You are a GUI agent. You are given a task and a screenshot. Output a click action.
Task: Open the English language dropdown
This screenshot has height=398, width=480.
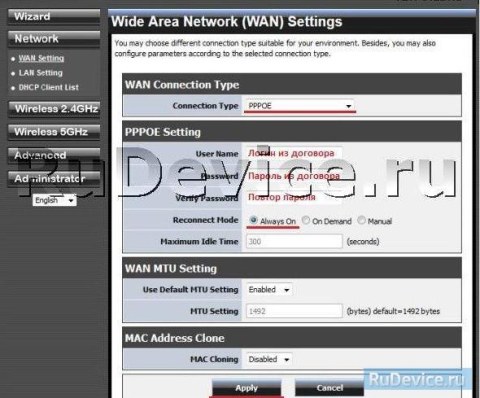55,200
